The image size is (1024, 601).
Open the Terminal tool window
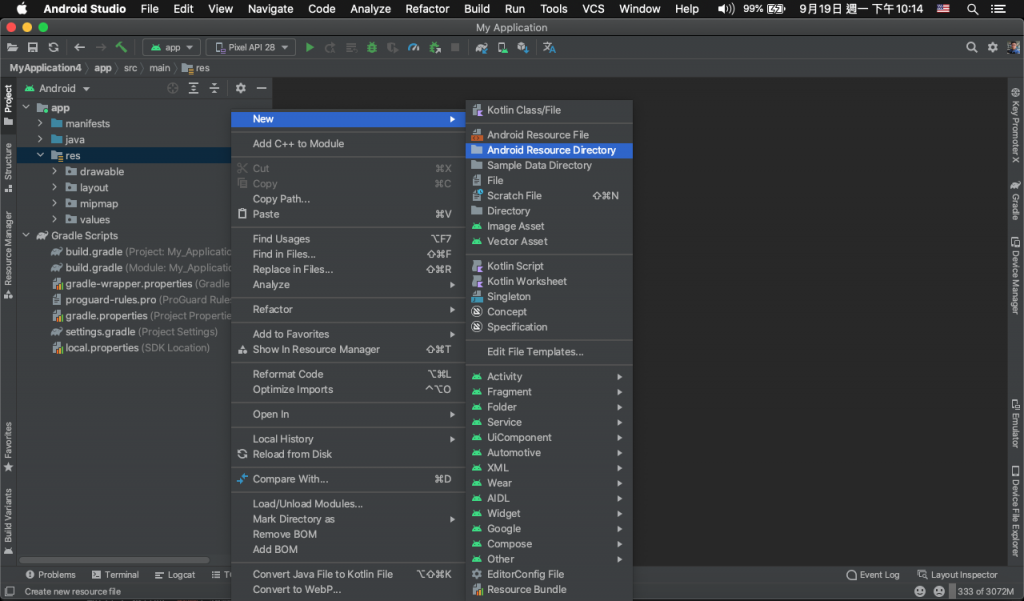pos(115,575)
